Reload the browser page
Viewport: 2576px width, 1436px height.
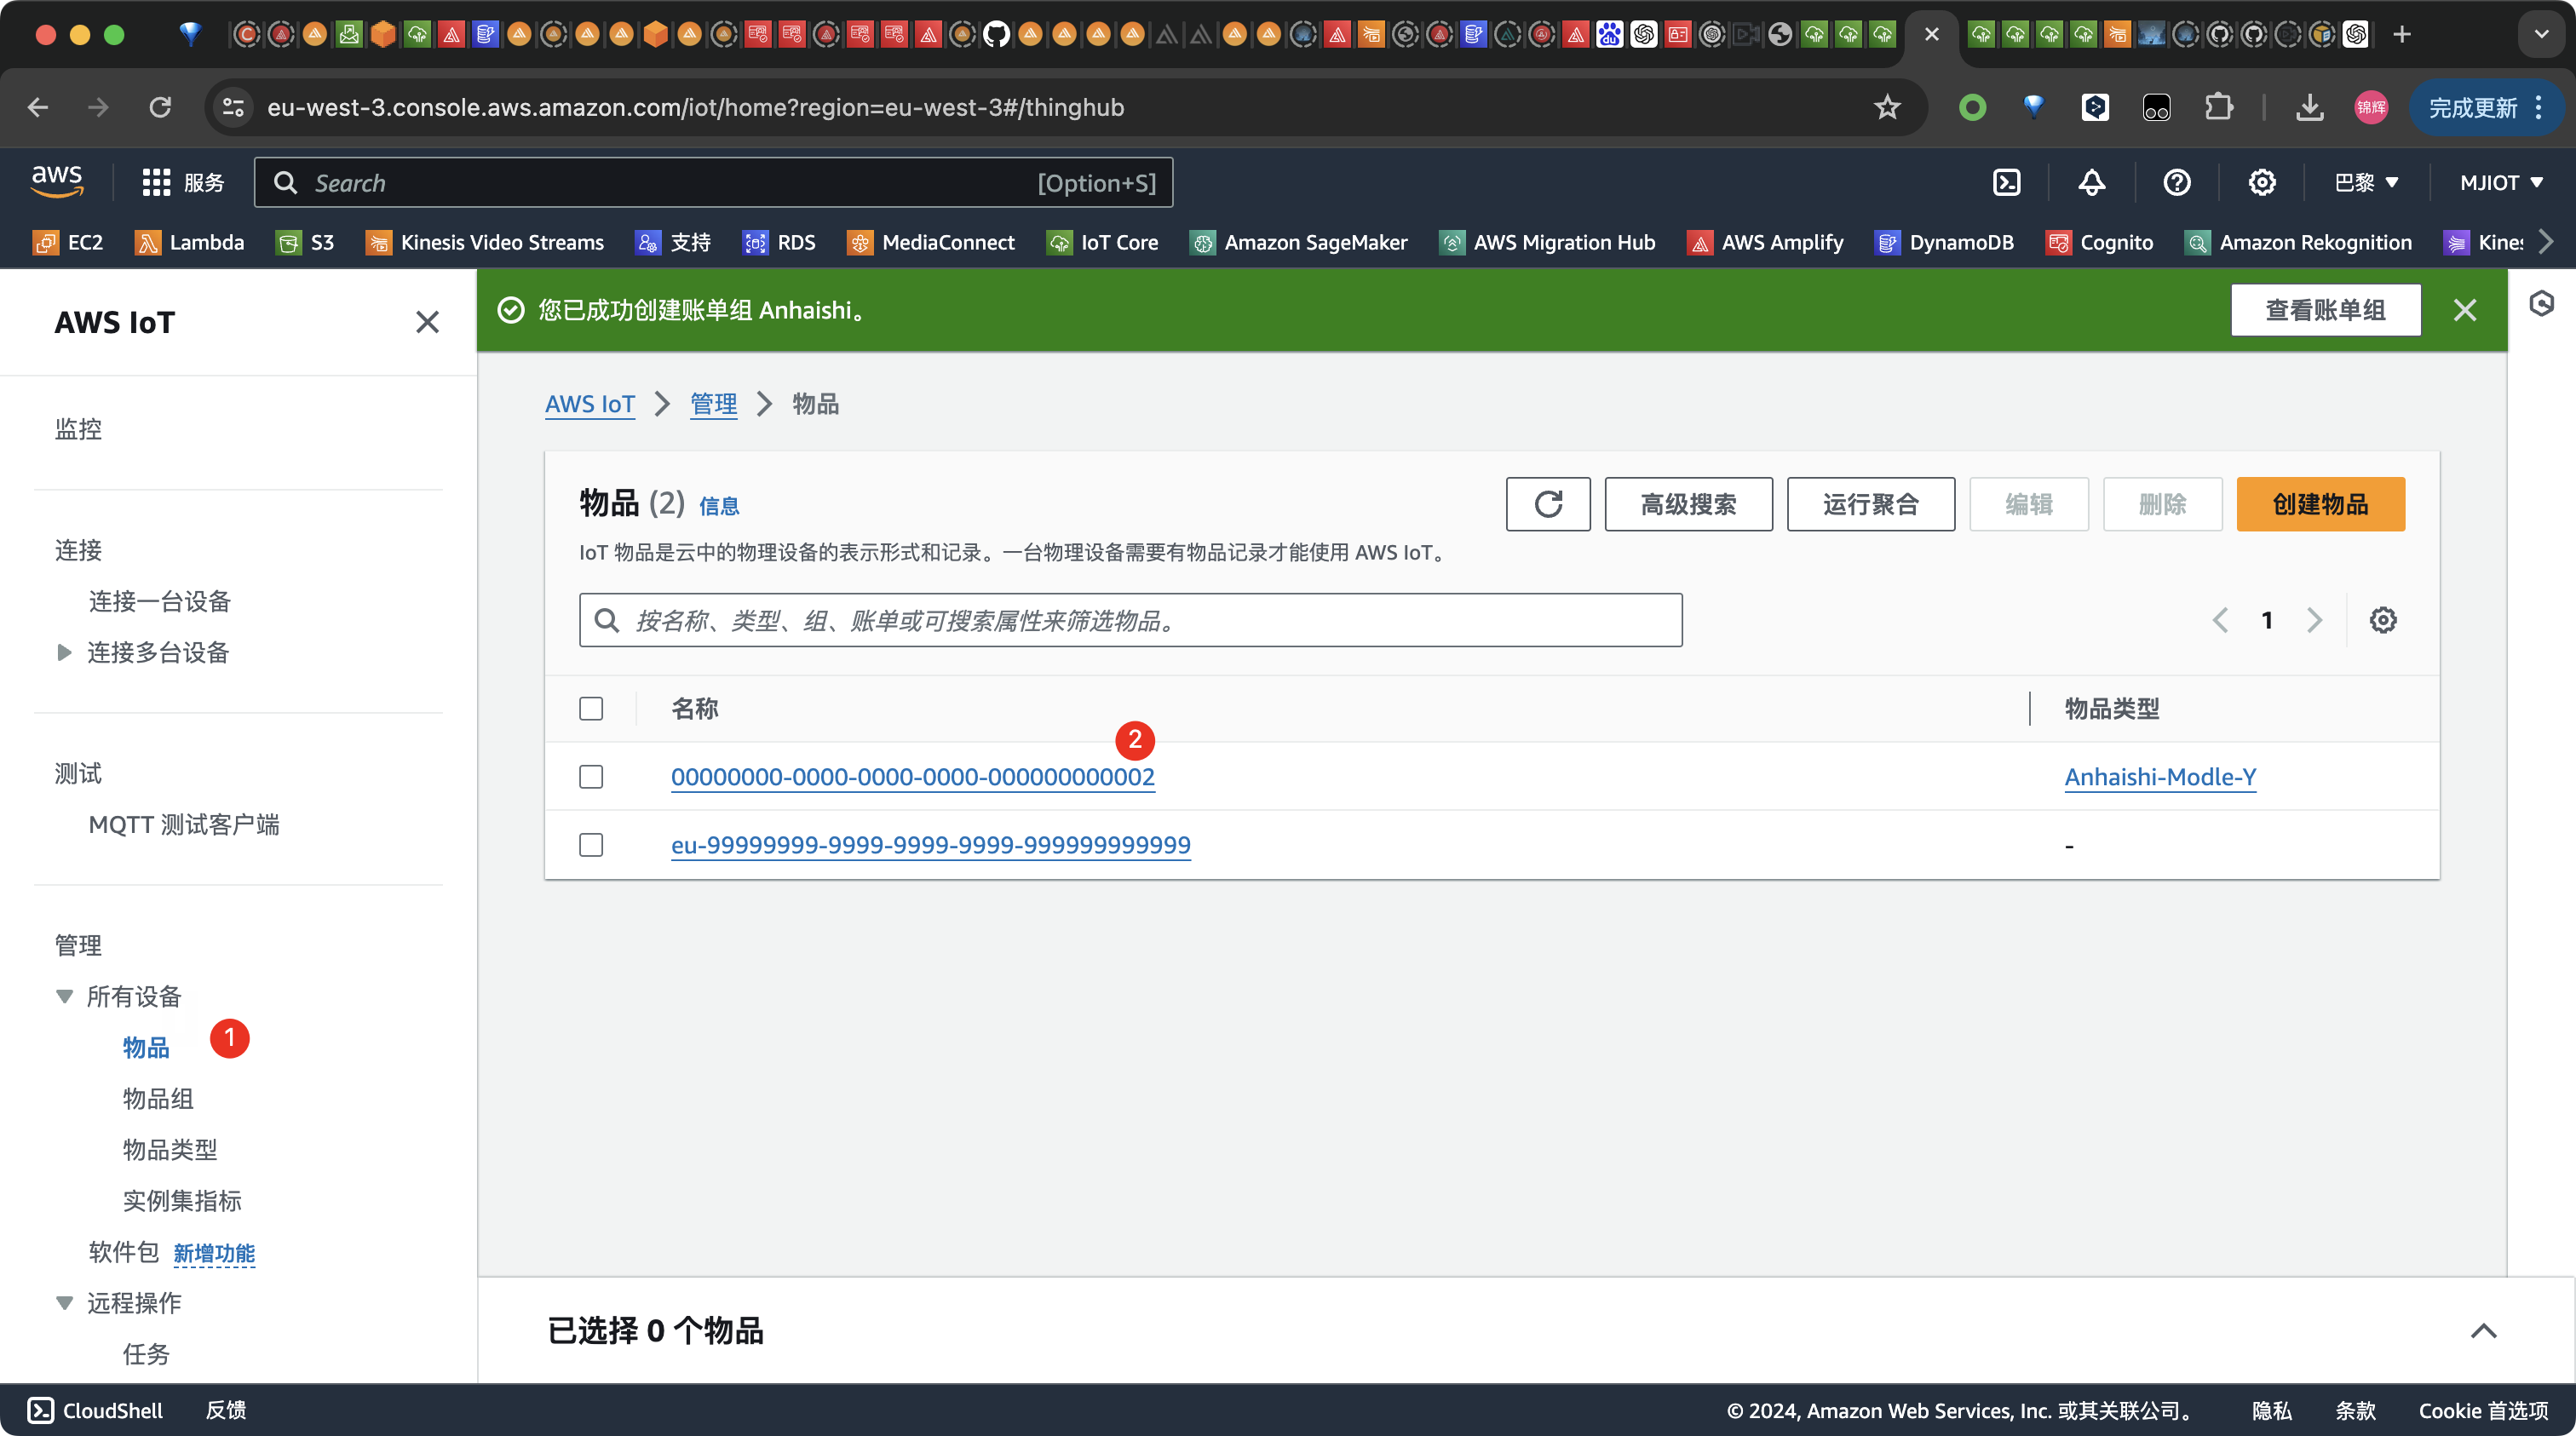click(160, 107)
